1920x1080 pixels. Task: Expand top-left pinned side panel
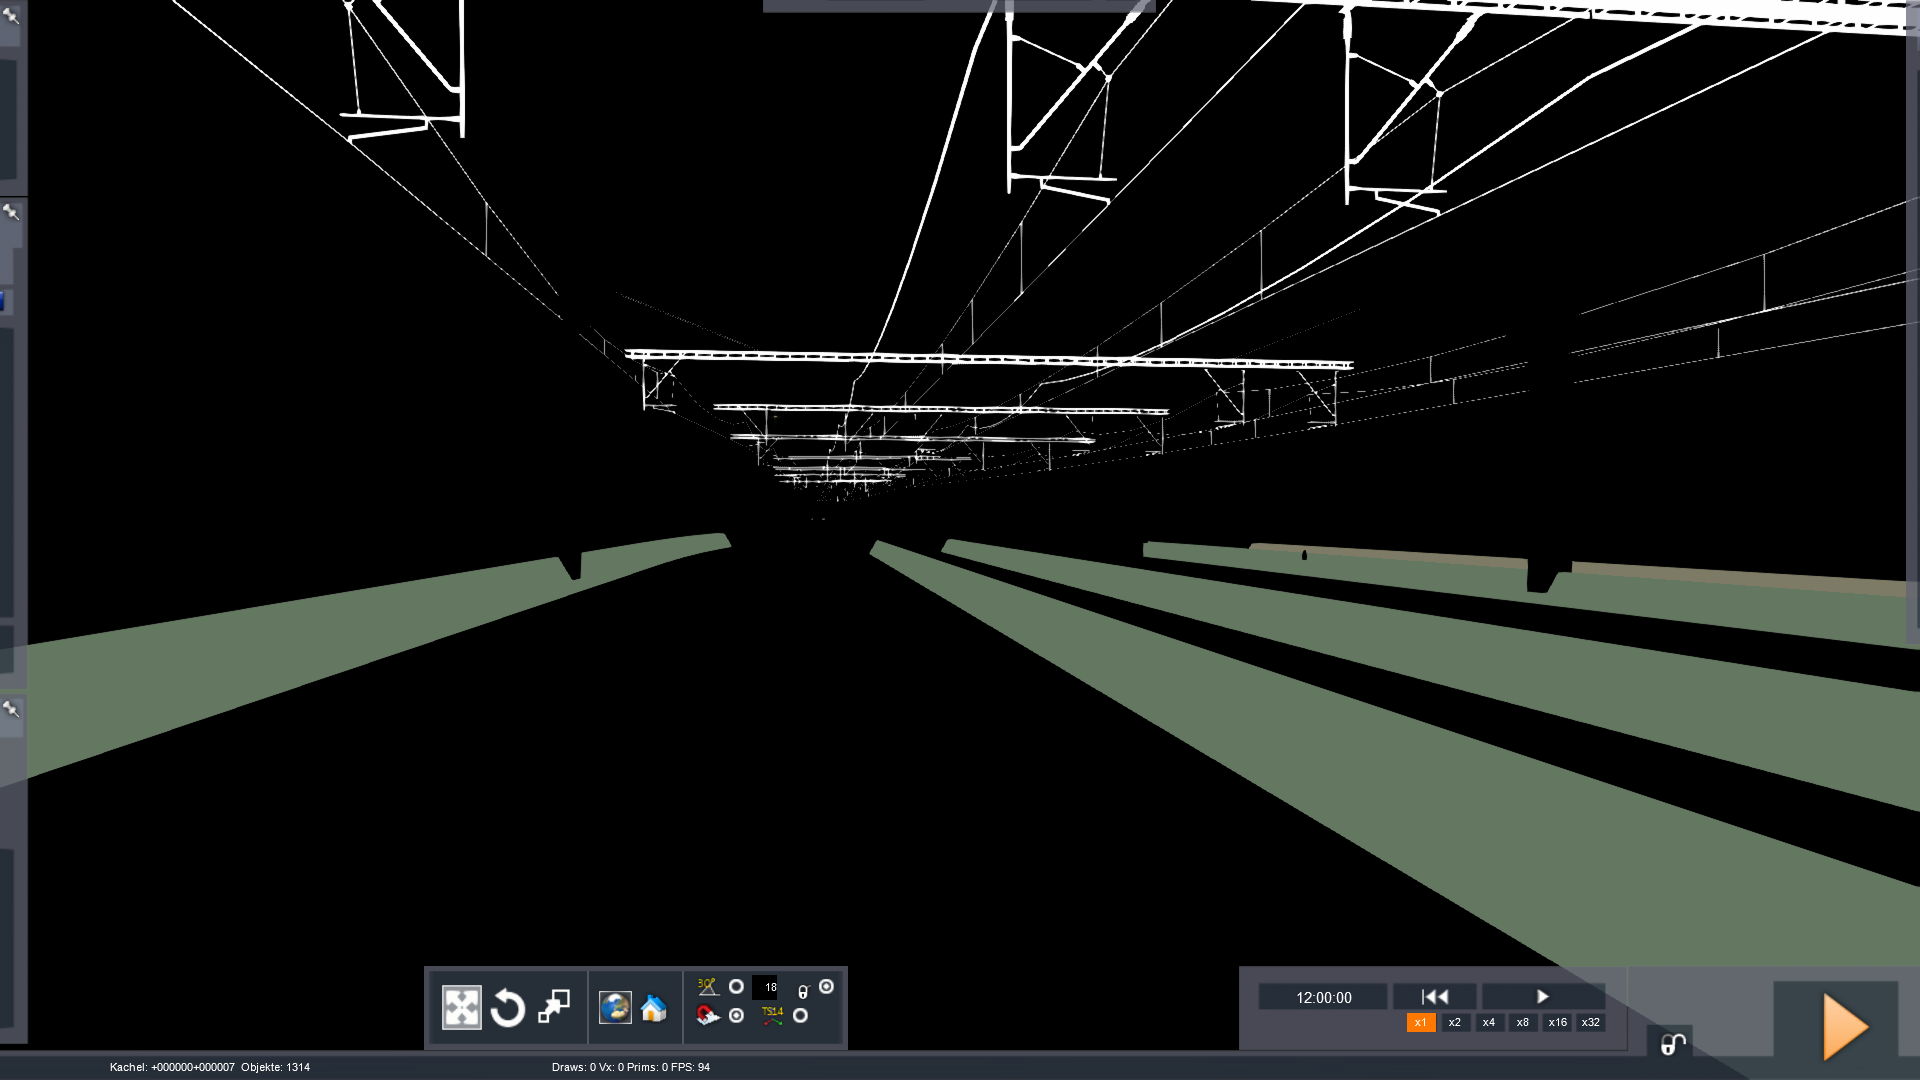[x=11, y=14]
